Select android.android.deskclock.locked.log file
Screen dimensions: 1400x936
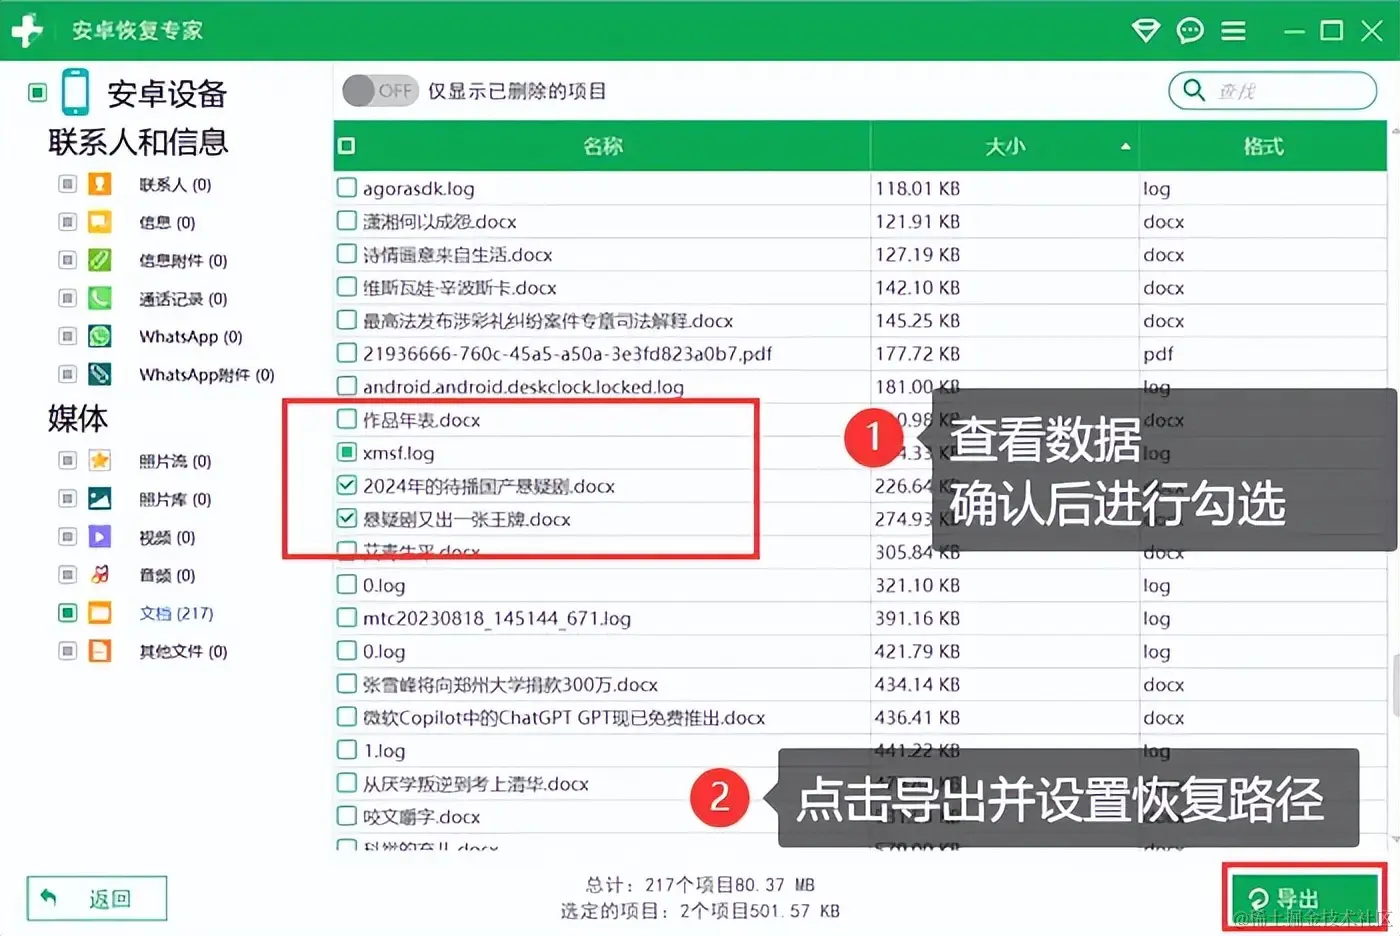click(523, 387)
